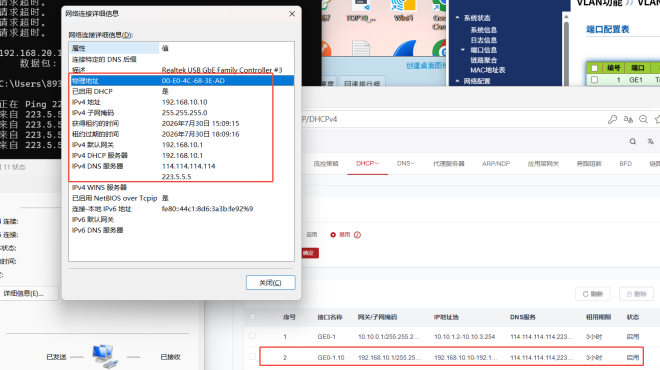This screenshot has height=370, width=660.
Task: Tick the select-all checkbox in DHCP table header
Action: [x=253, y=317]
